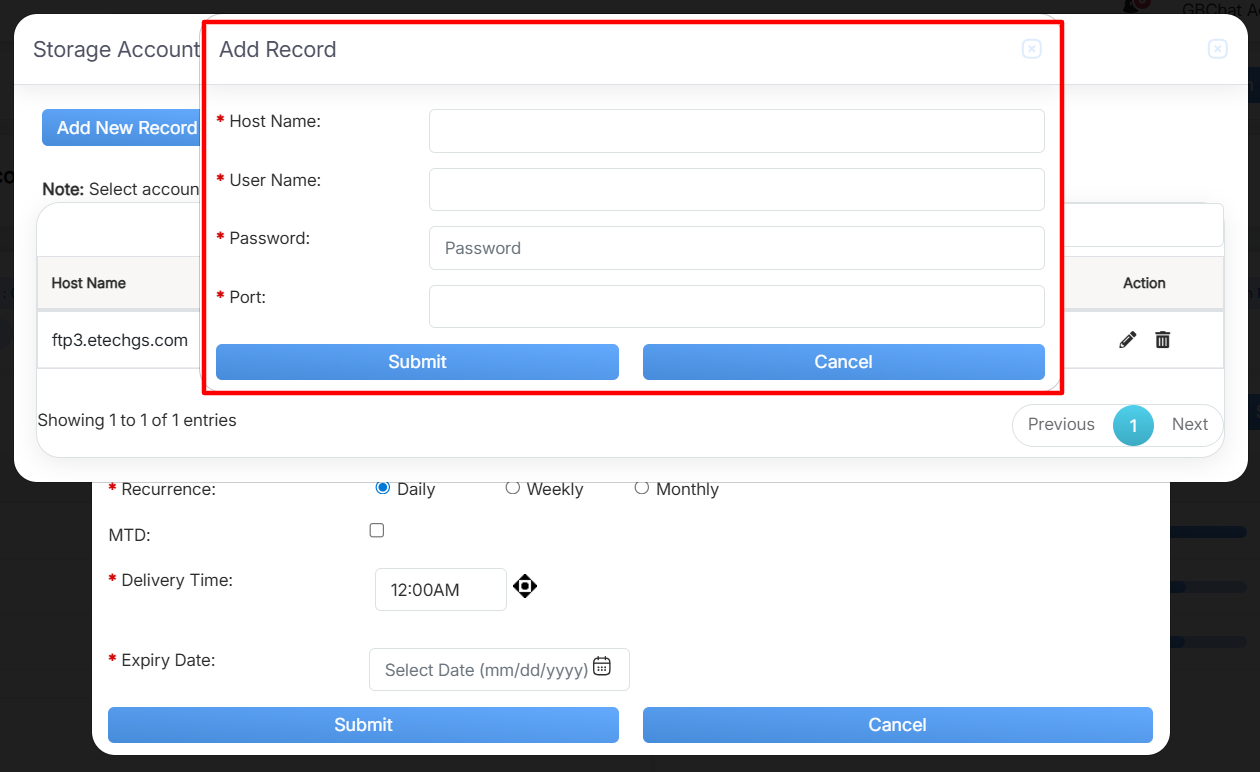Click the Password input field
Screen dimensions: 1260x772
[x=737, y=248]
